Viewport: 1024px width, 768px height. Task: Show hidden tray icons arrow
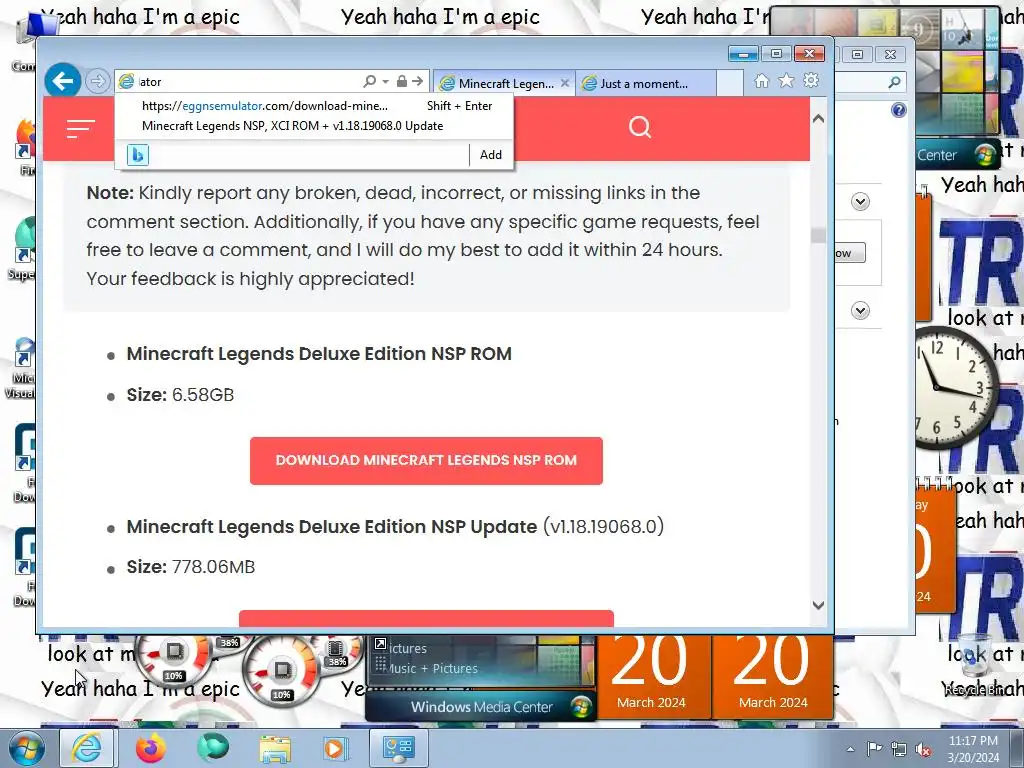point(850,749)
